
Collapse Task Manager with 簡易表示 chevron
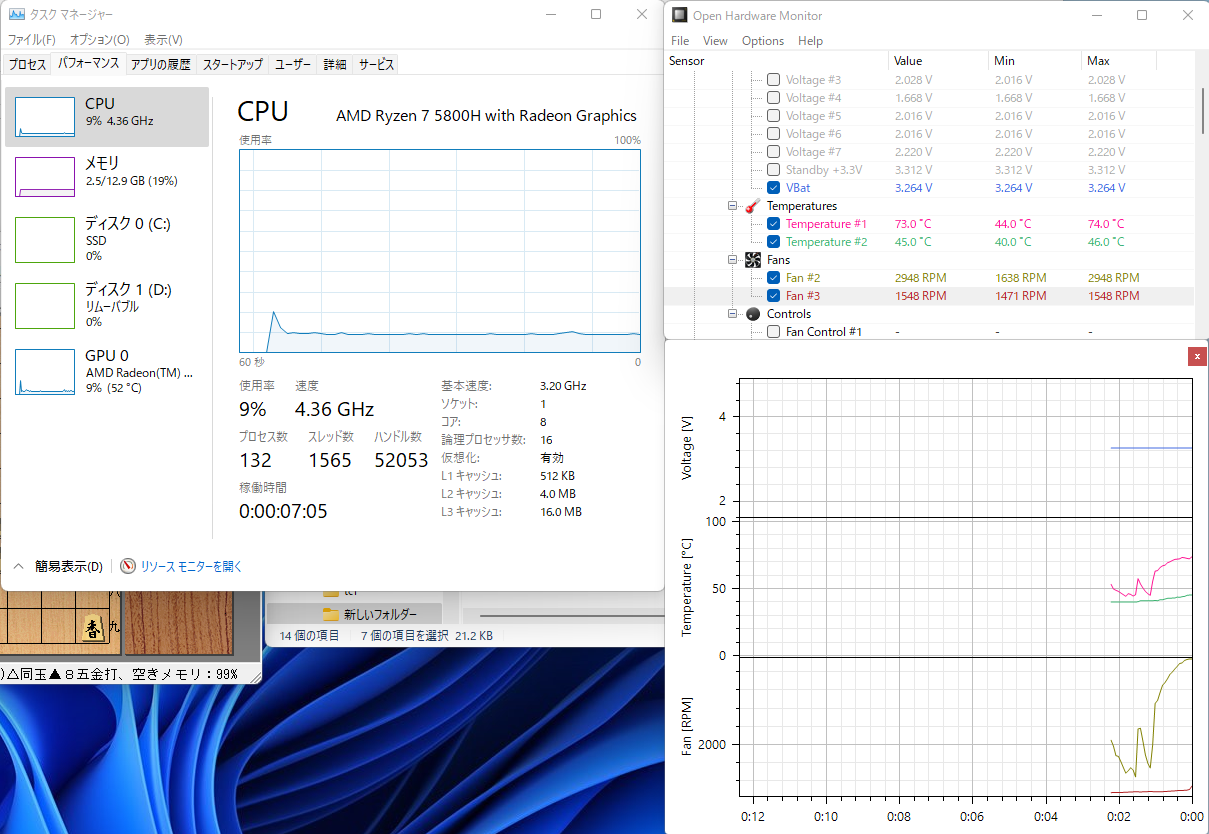[x=18, y=566]
